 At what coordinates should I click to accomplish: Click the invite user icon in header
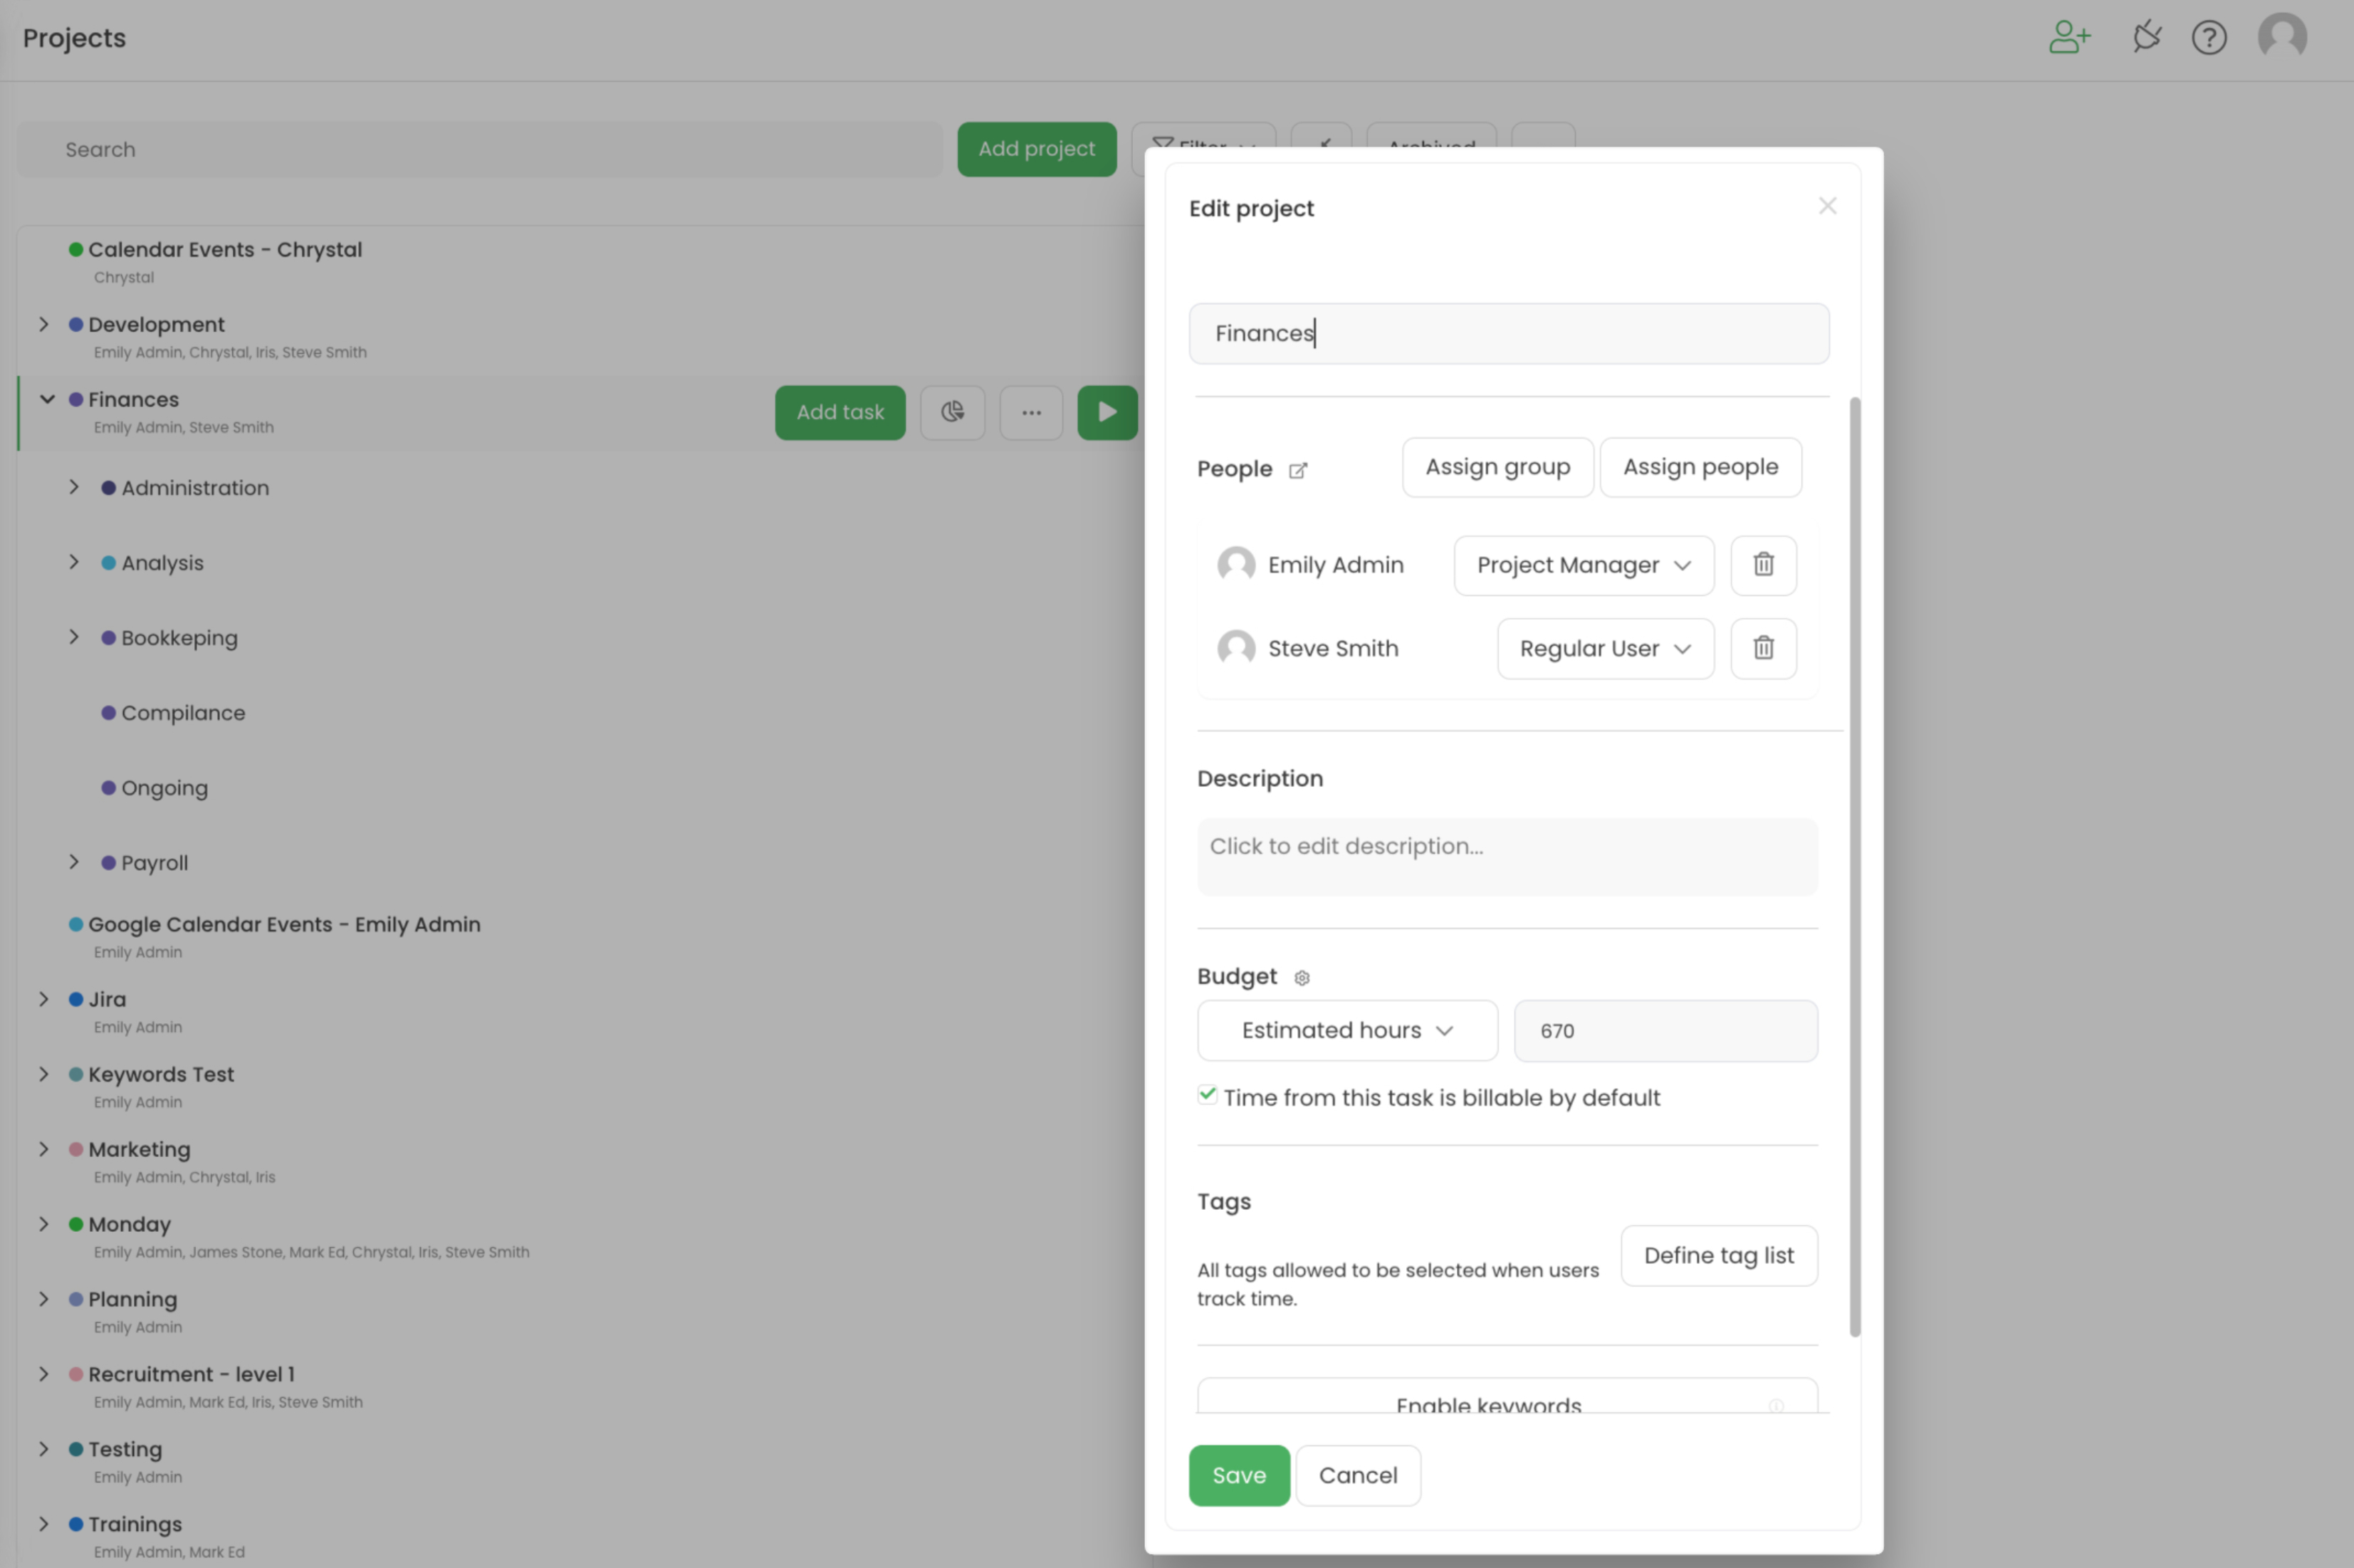coord(2069,38)
